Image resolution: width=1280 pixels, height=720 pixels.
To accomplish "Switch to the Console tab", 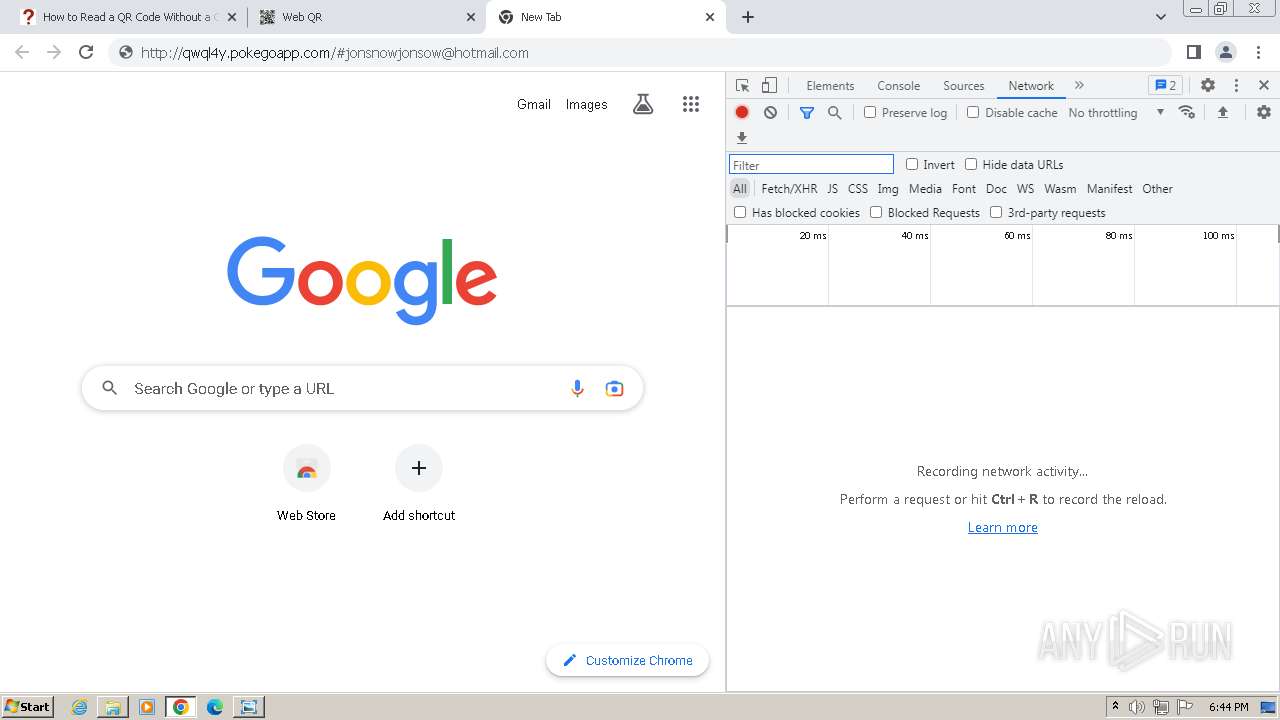I will (898, 86).
